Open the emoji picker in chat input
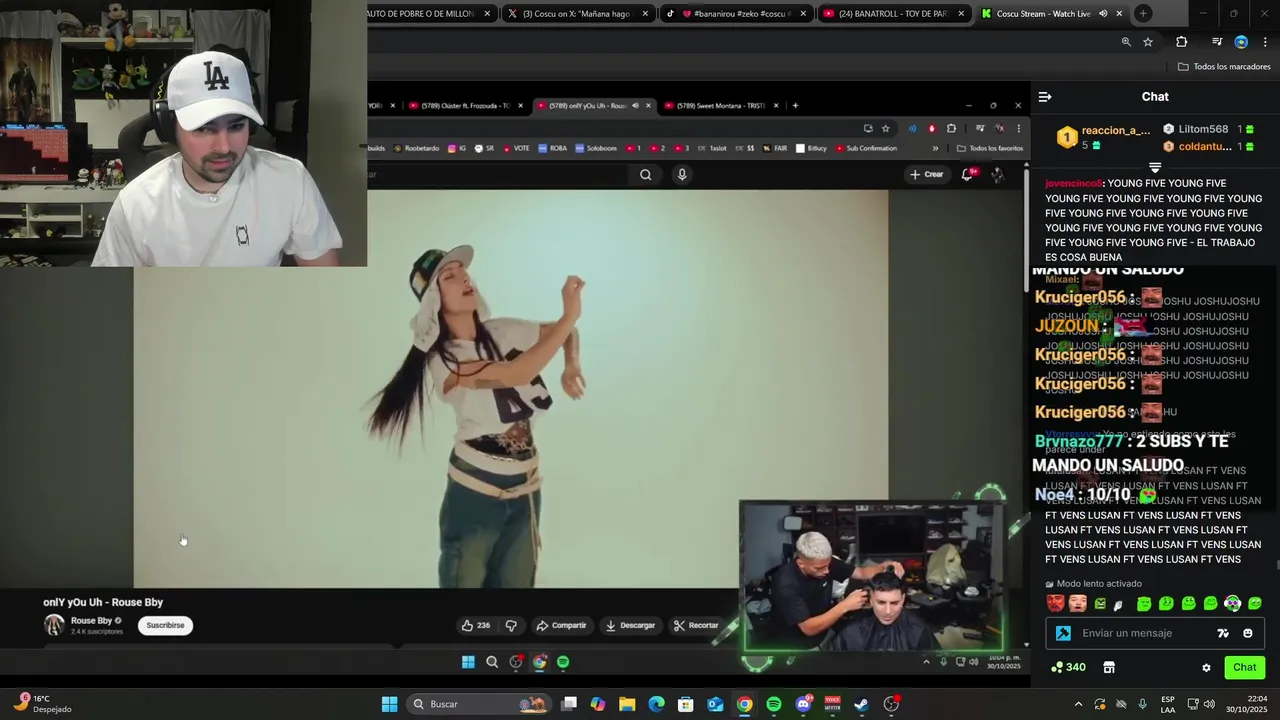1280x720 pixels. pos(1247,633)
